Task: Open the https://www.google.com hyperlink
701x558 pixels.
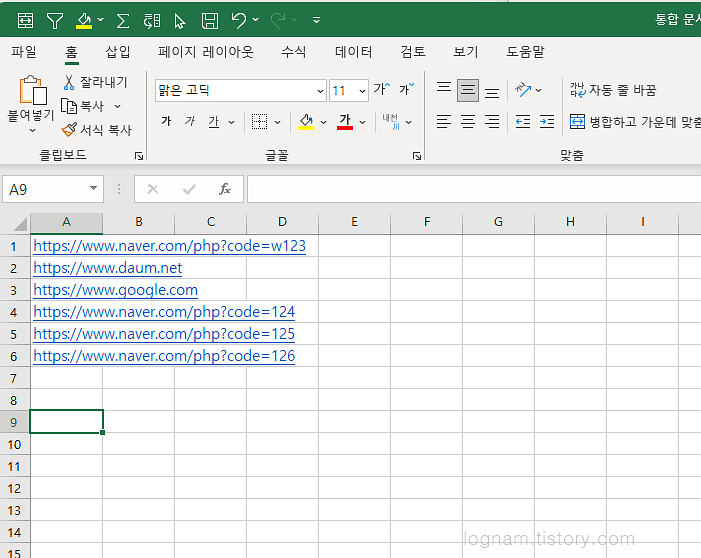Action: (115, 290)
